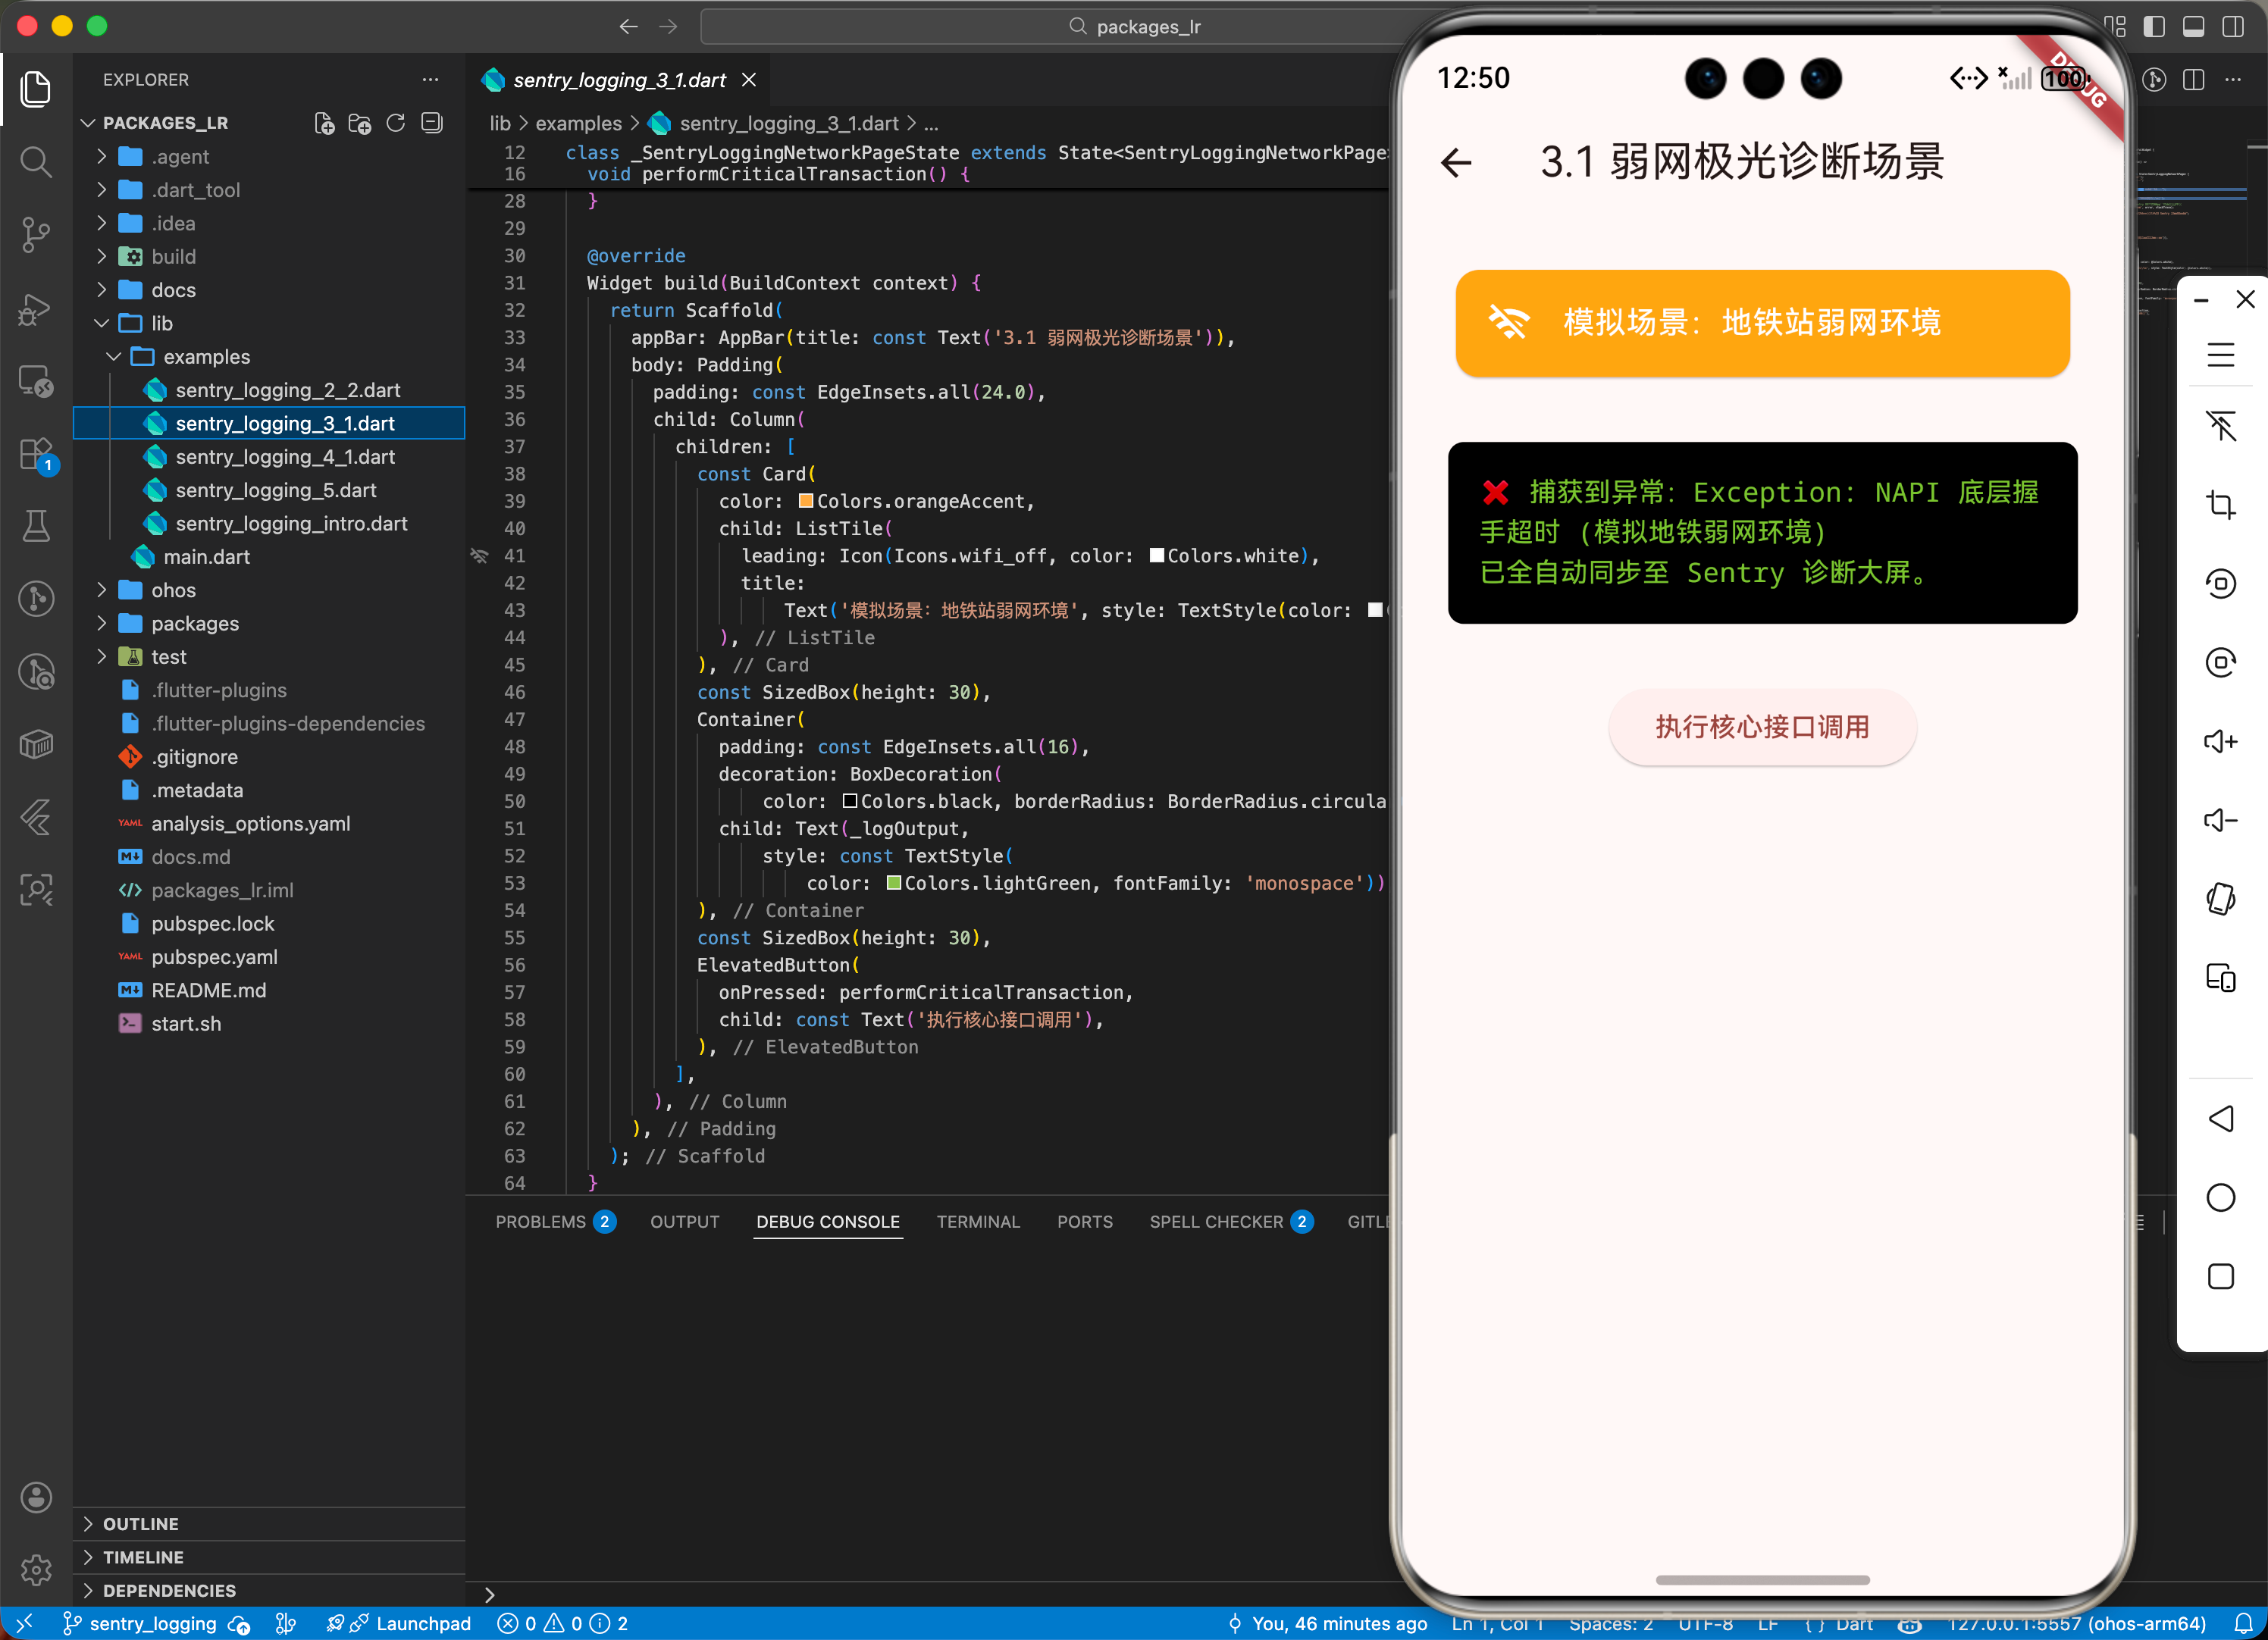2268x1640 pixels.
Task: Switch to the TERMINAL tab
Action: tap(977, 1221)
